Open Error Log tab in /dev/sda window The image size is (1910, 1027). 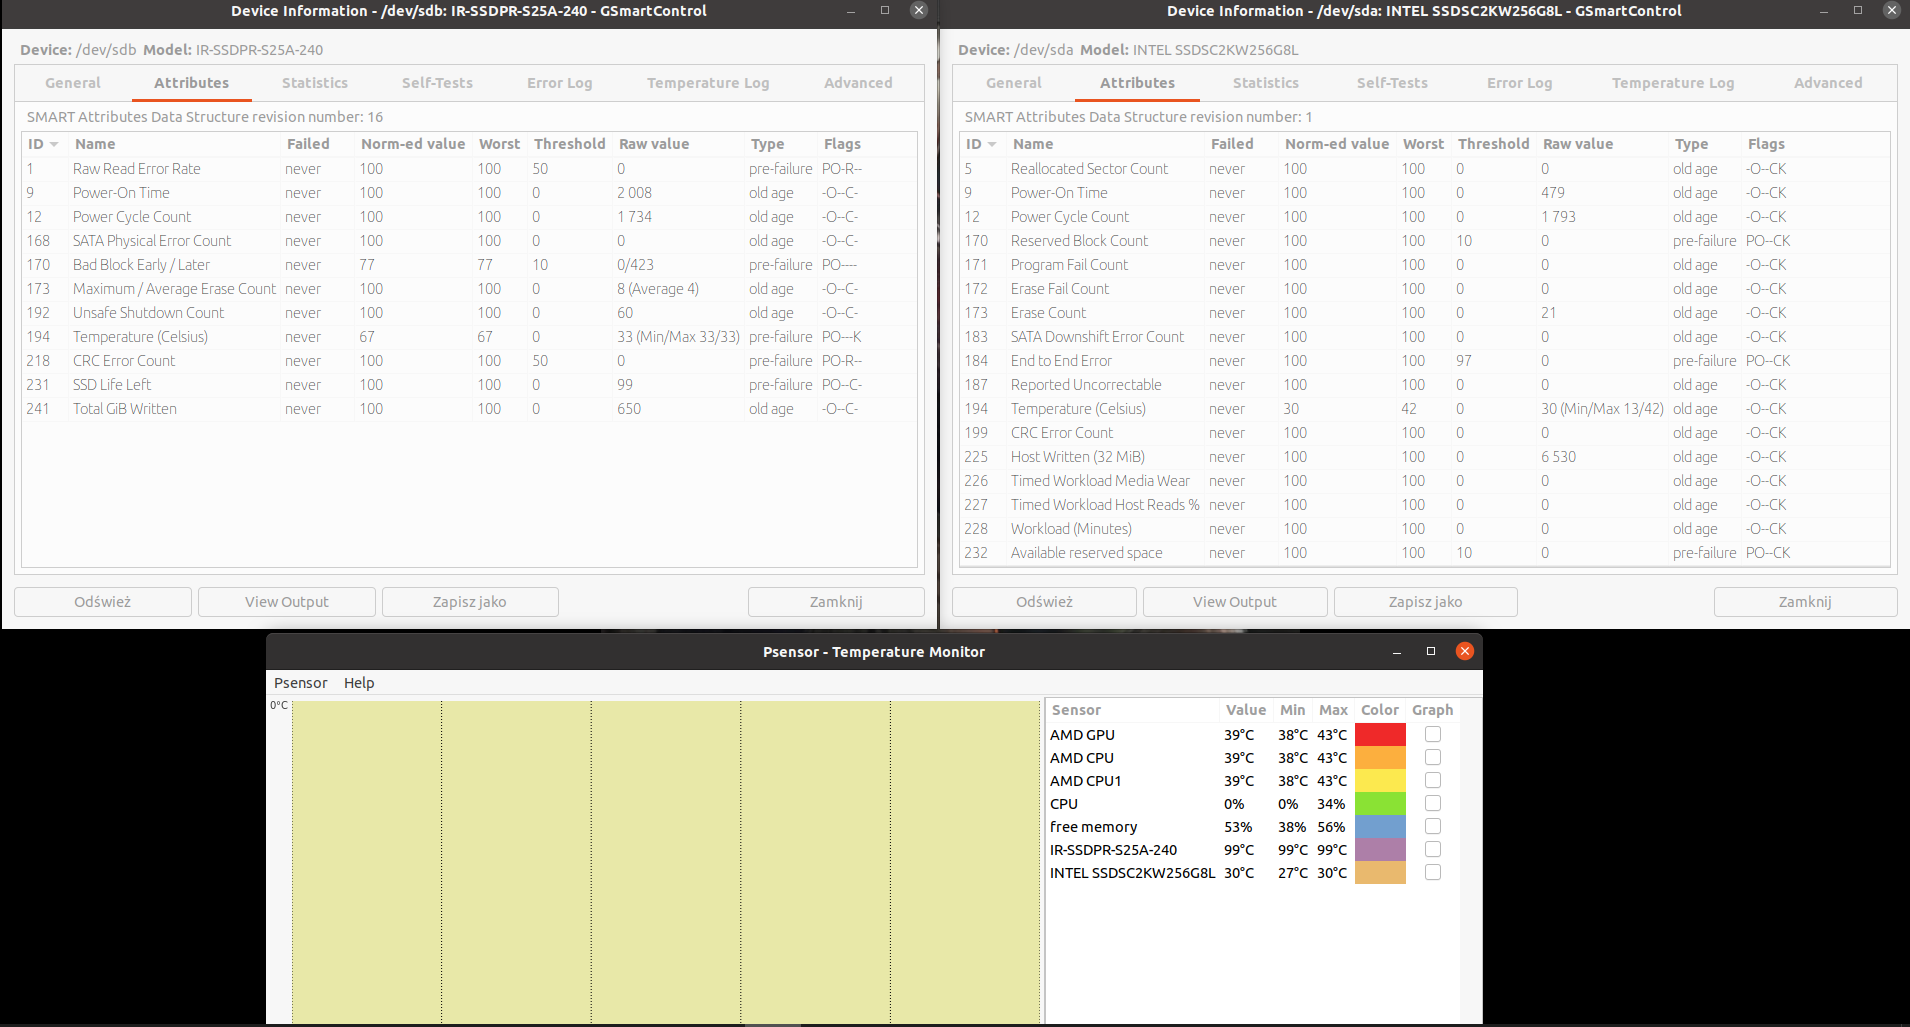[x=1520, y=83]
